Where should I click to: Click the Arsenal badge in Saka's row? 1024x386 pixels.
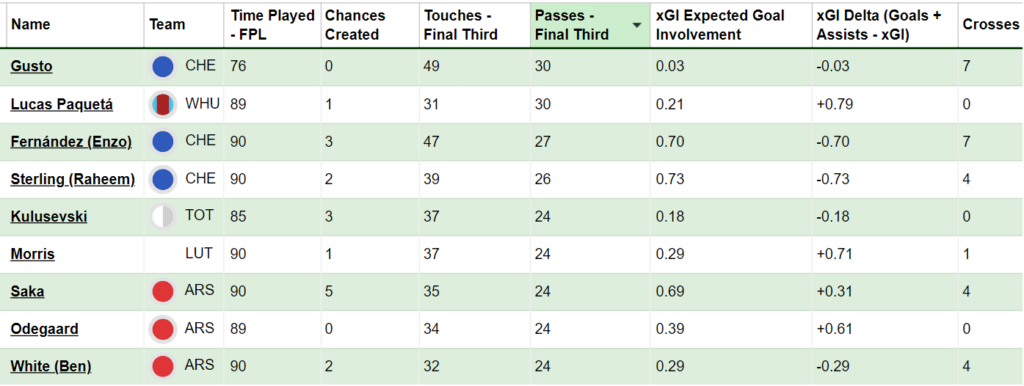(x=163, y=292)
